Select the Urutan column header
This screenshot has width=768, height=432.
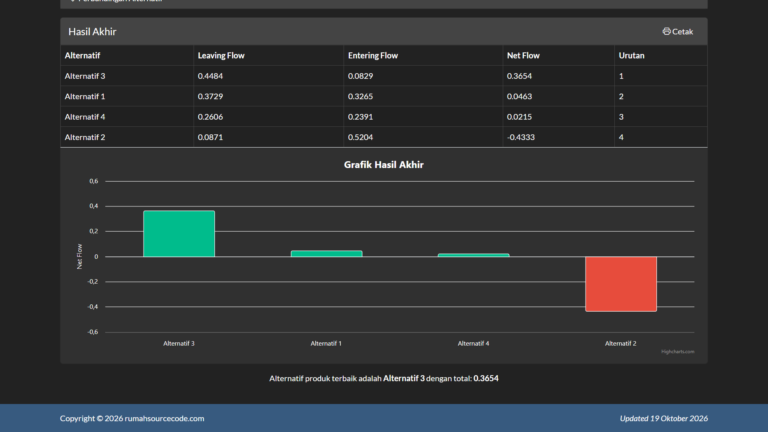(631, 55)
